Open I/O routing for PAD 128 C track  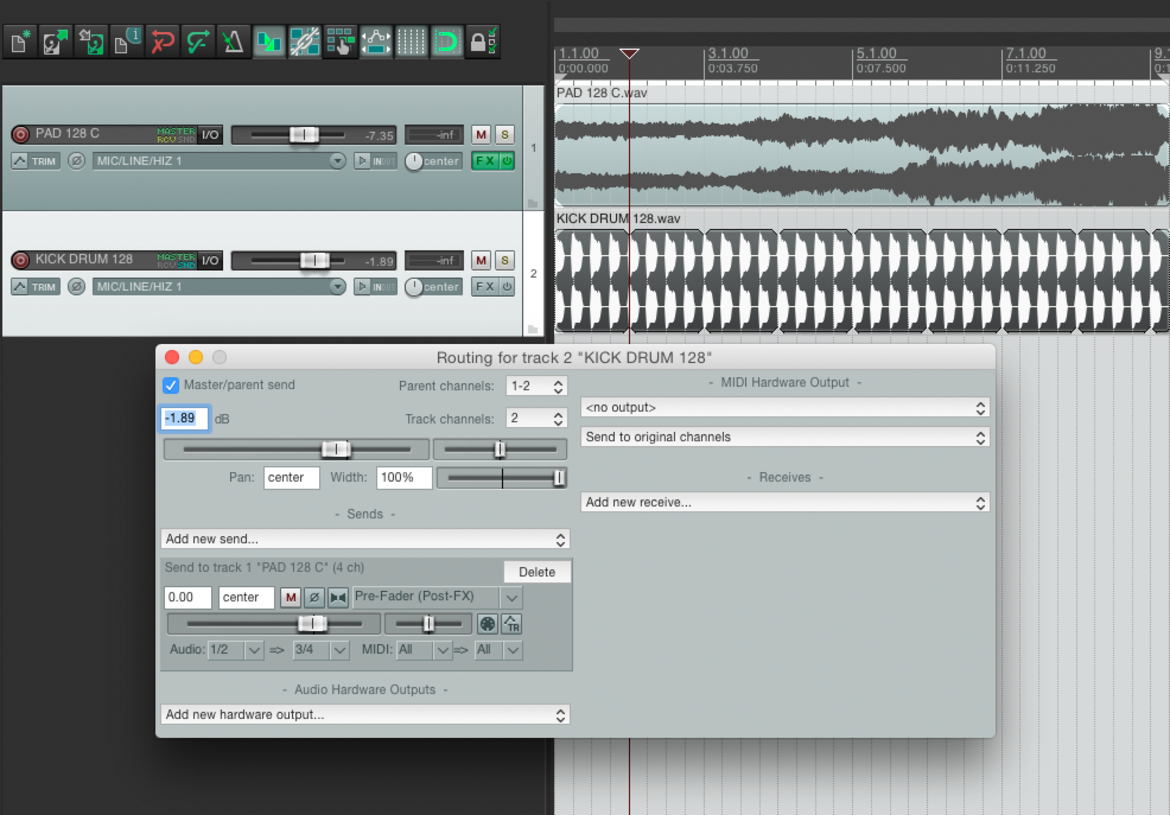pyautogui.click(x=210, y=135)
